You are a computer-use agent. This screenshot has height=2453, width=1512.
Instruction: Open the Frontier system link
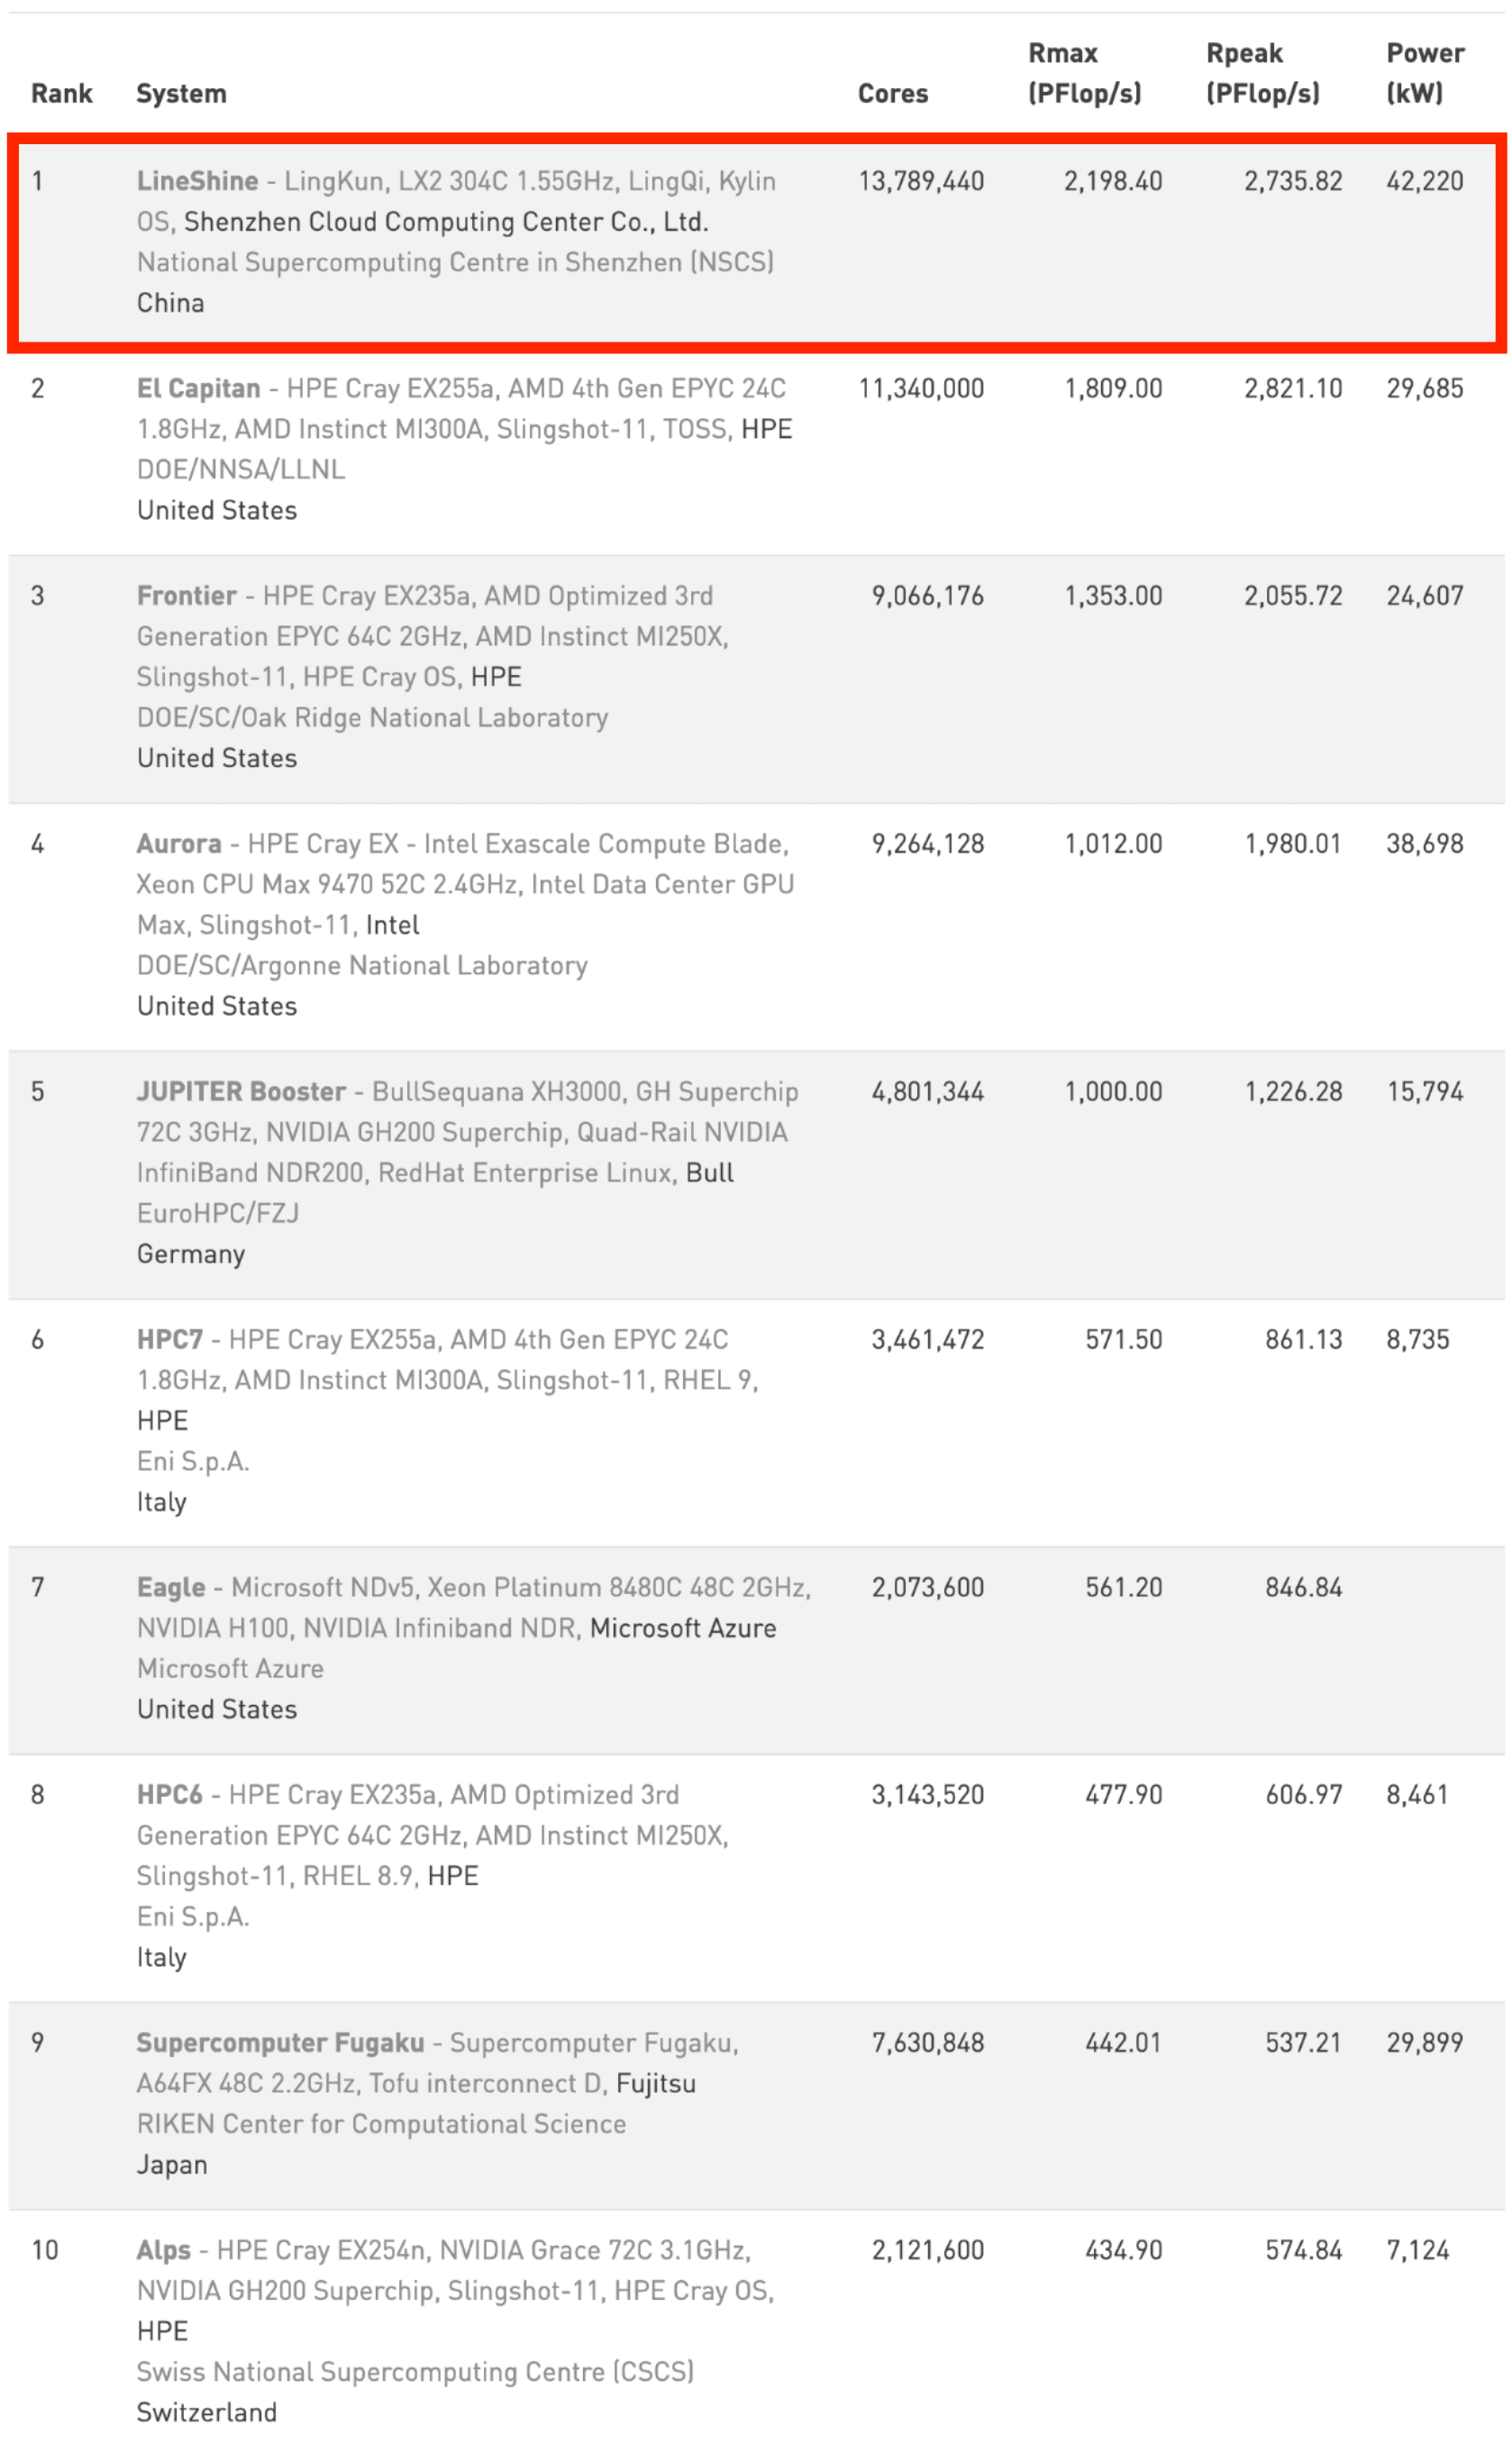pyautogui.click(x=186, y=596)
